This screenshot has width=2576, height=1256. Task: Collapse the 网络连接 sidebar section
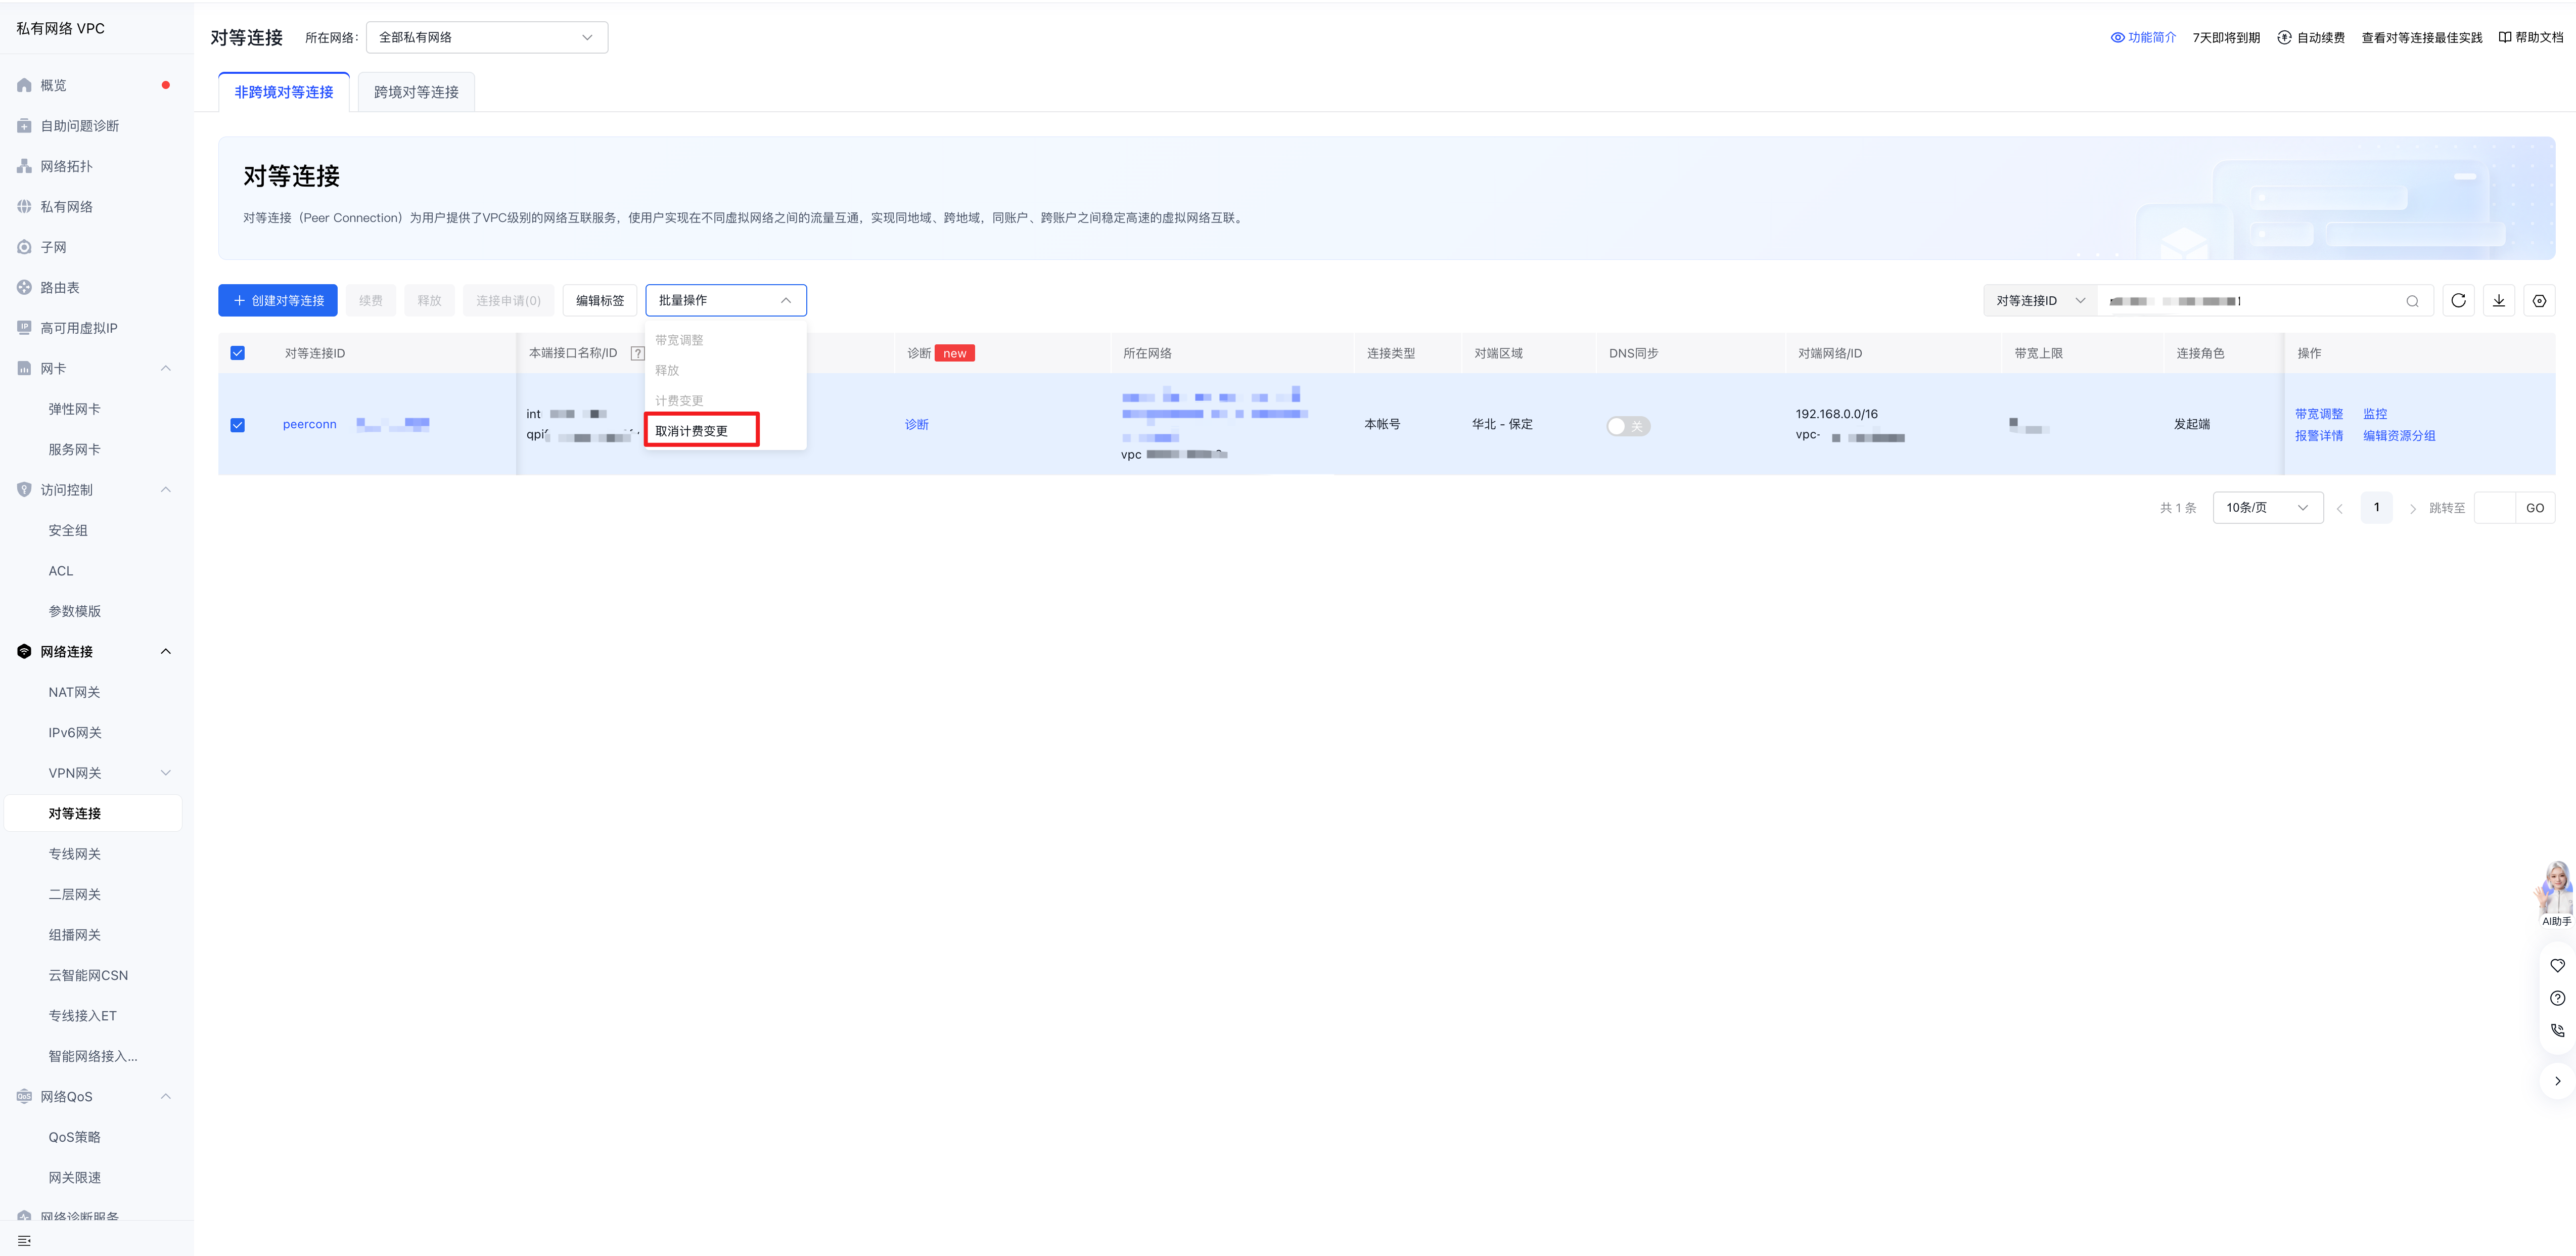[x=166, y=652]
